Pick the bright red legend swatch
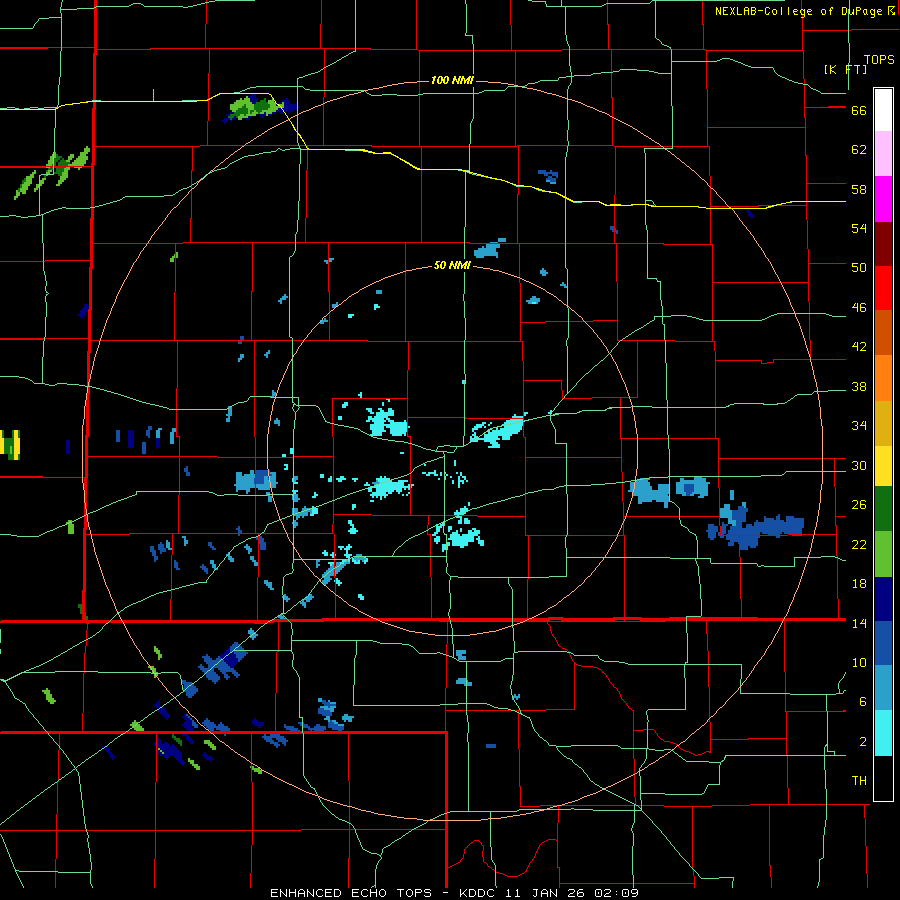Screen dimensions: 900x900 tap(883, 288)
